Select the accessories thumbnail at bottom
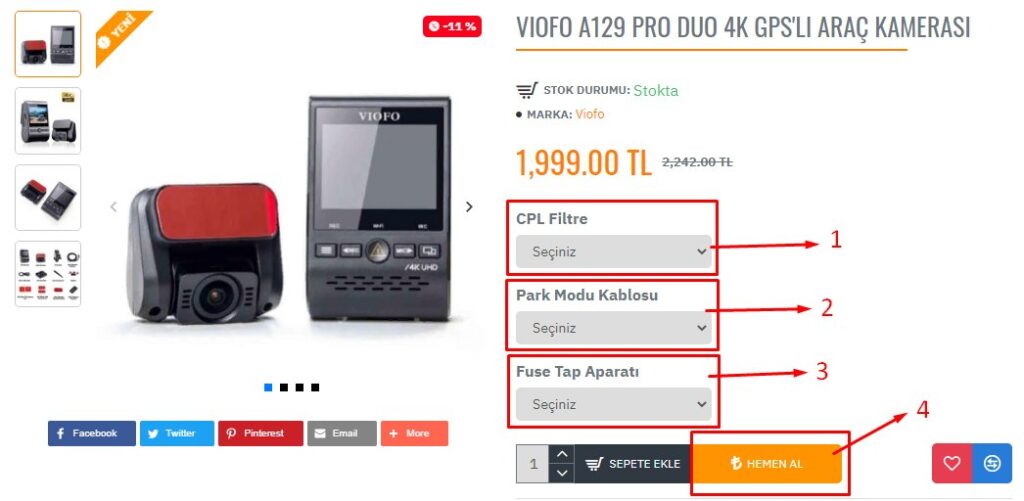1024x501 pixels. coord(48,274)
